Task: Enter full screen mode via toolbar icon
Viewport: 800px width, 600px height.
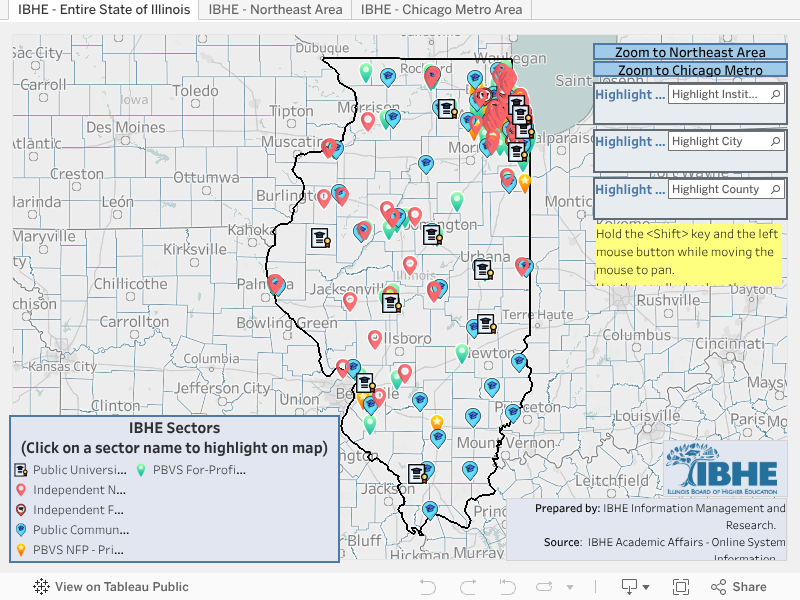Action: tap(681, 587)
